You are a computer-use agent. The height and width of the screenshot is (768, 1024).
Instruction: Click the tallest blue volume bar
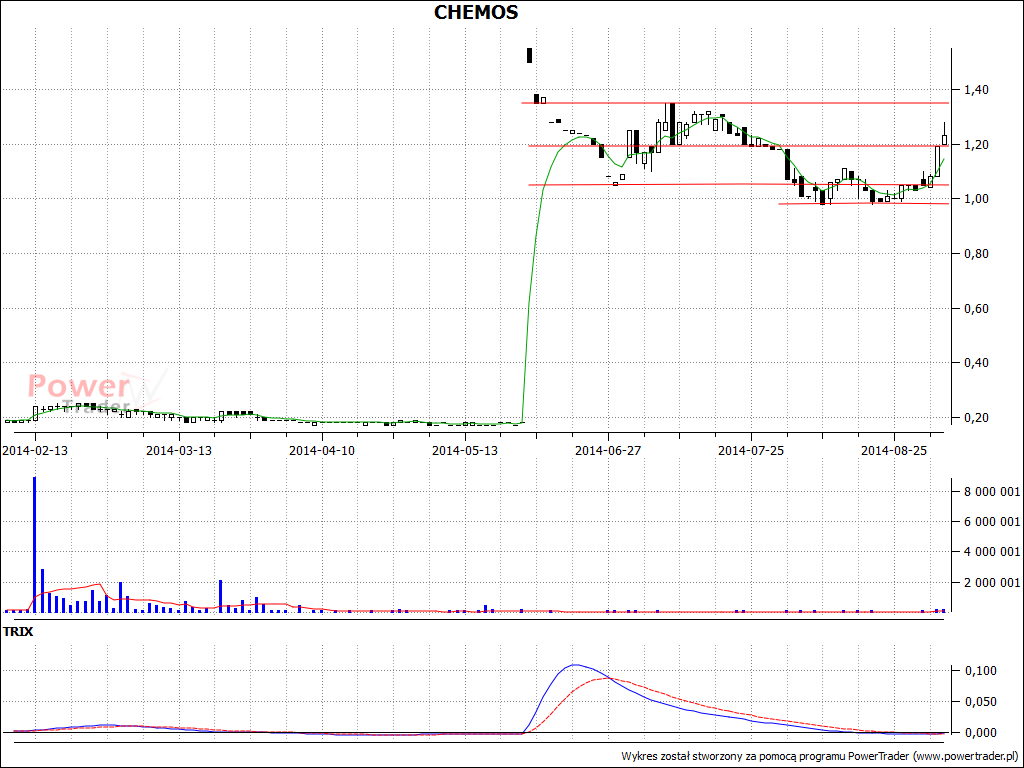35,545
